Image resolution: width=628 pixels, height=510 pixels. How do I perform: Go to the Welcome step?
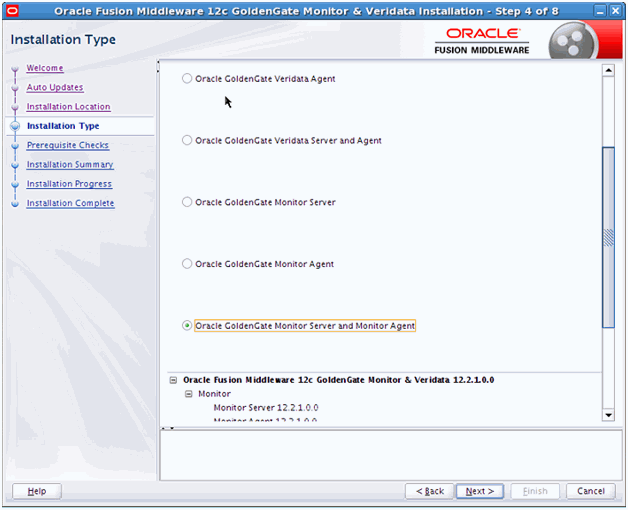click(45, 68)
